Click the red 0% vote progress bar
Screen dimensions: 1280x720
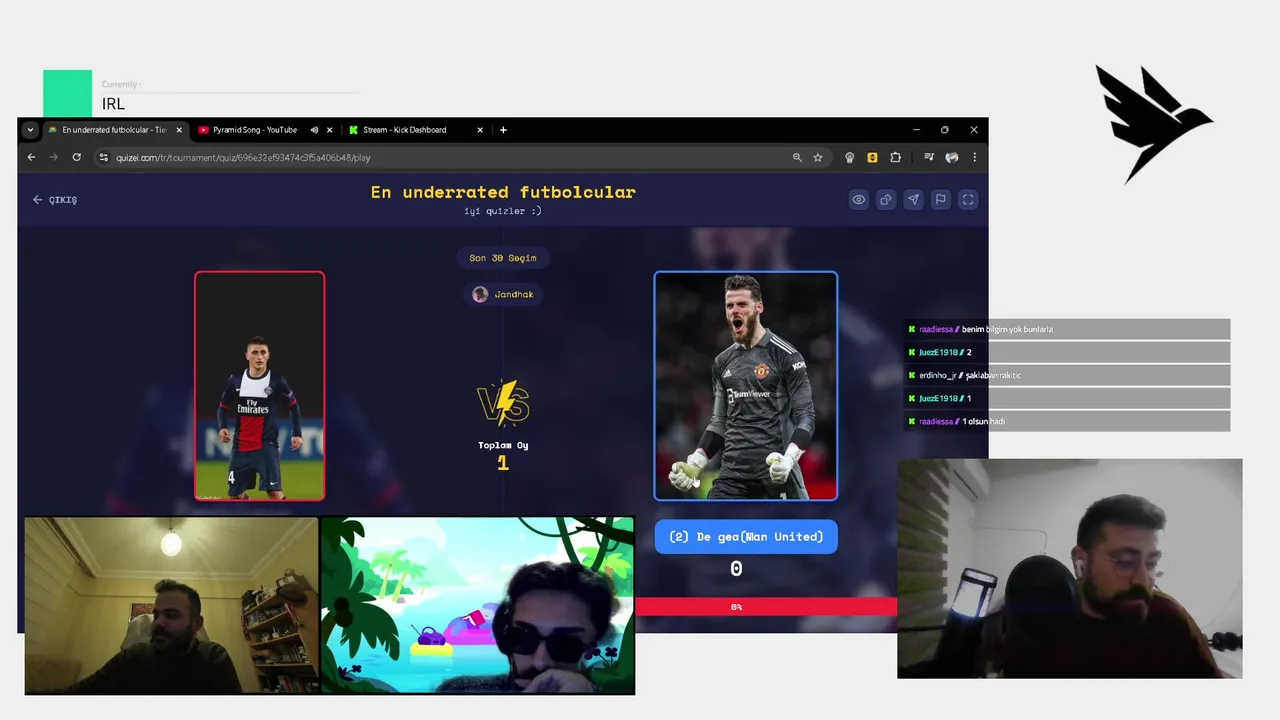click(x=766, y=607)
